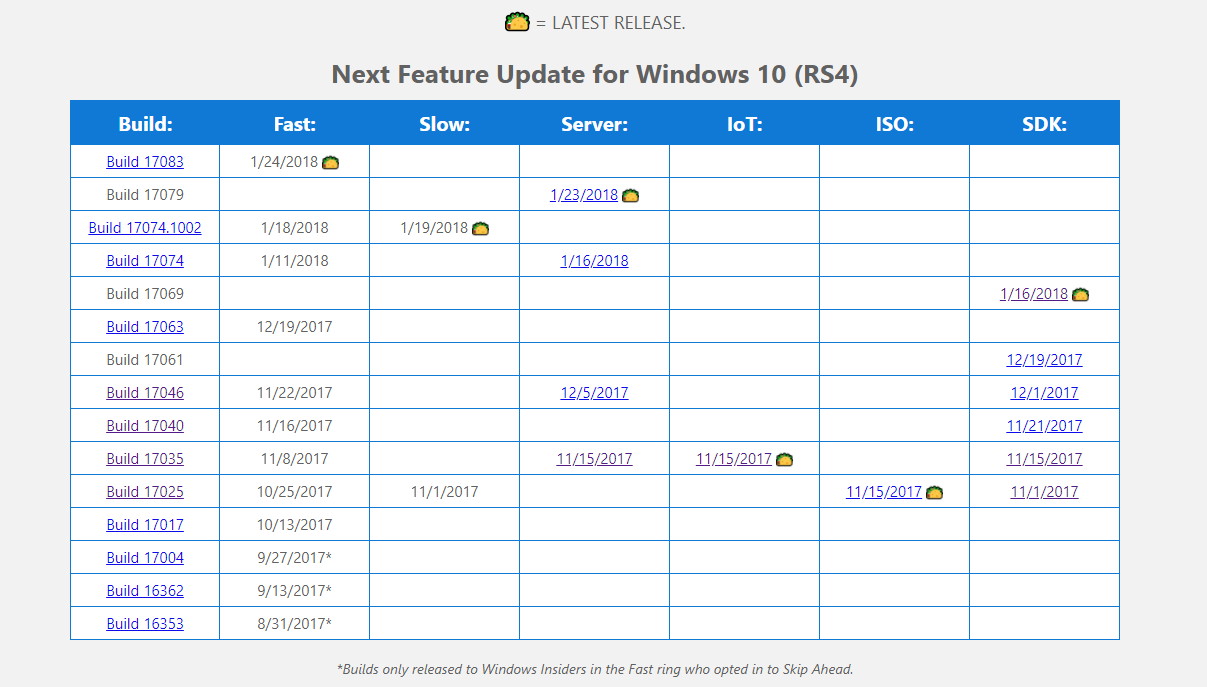
Task: Click the taco icon beside SDK 1/16/2018
Action: (1080, 294)
